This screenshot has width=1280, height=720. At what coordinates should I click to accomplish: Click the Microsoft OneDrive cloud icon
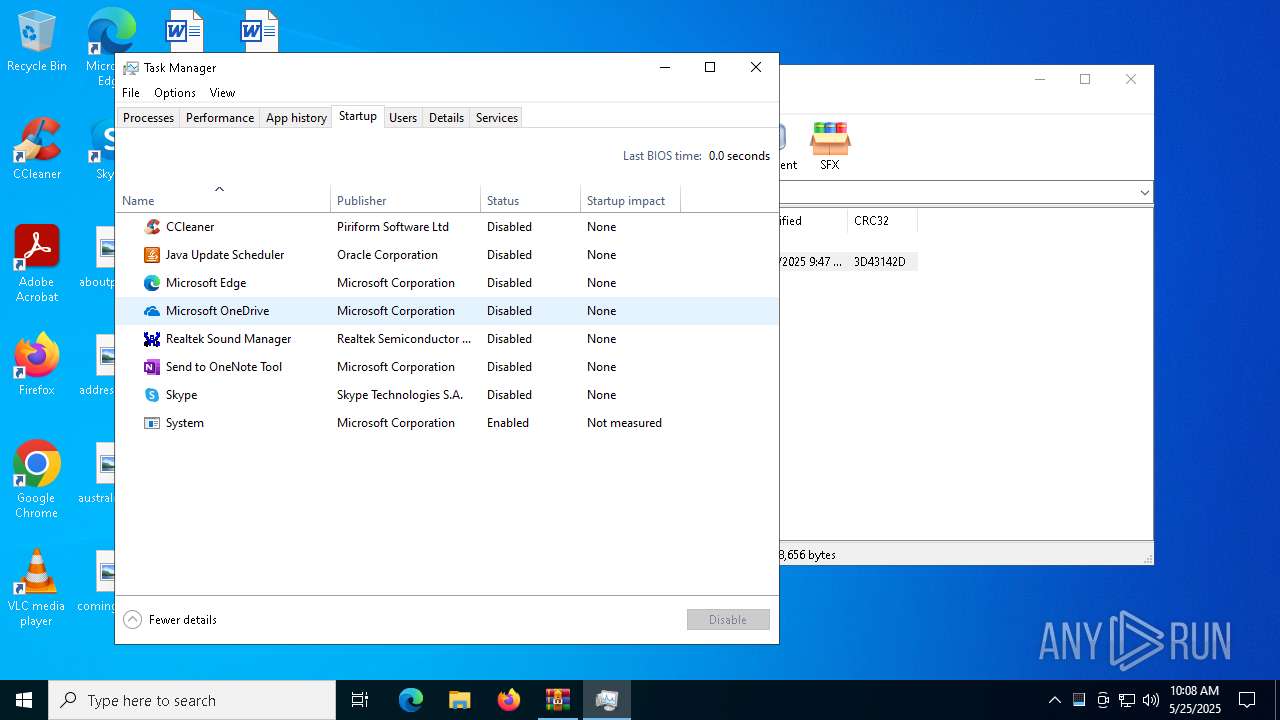152,311
